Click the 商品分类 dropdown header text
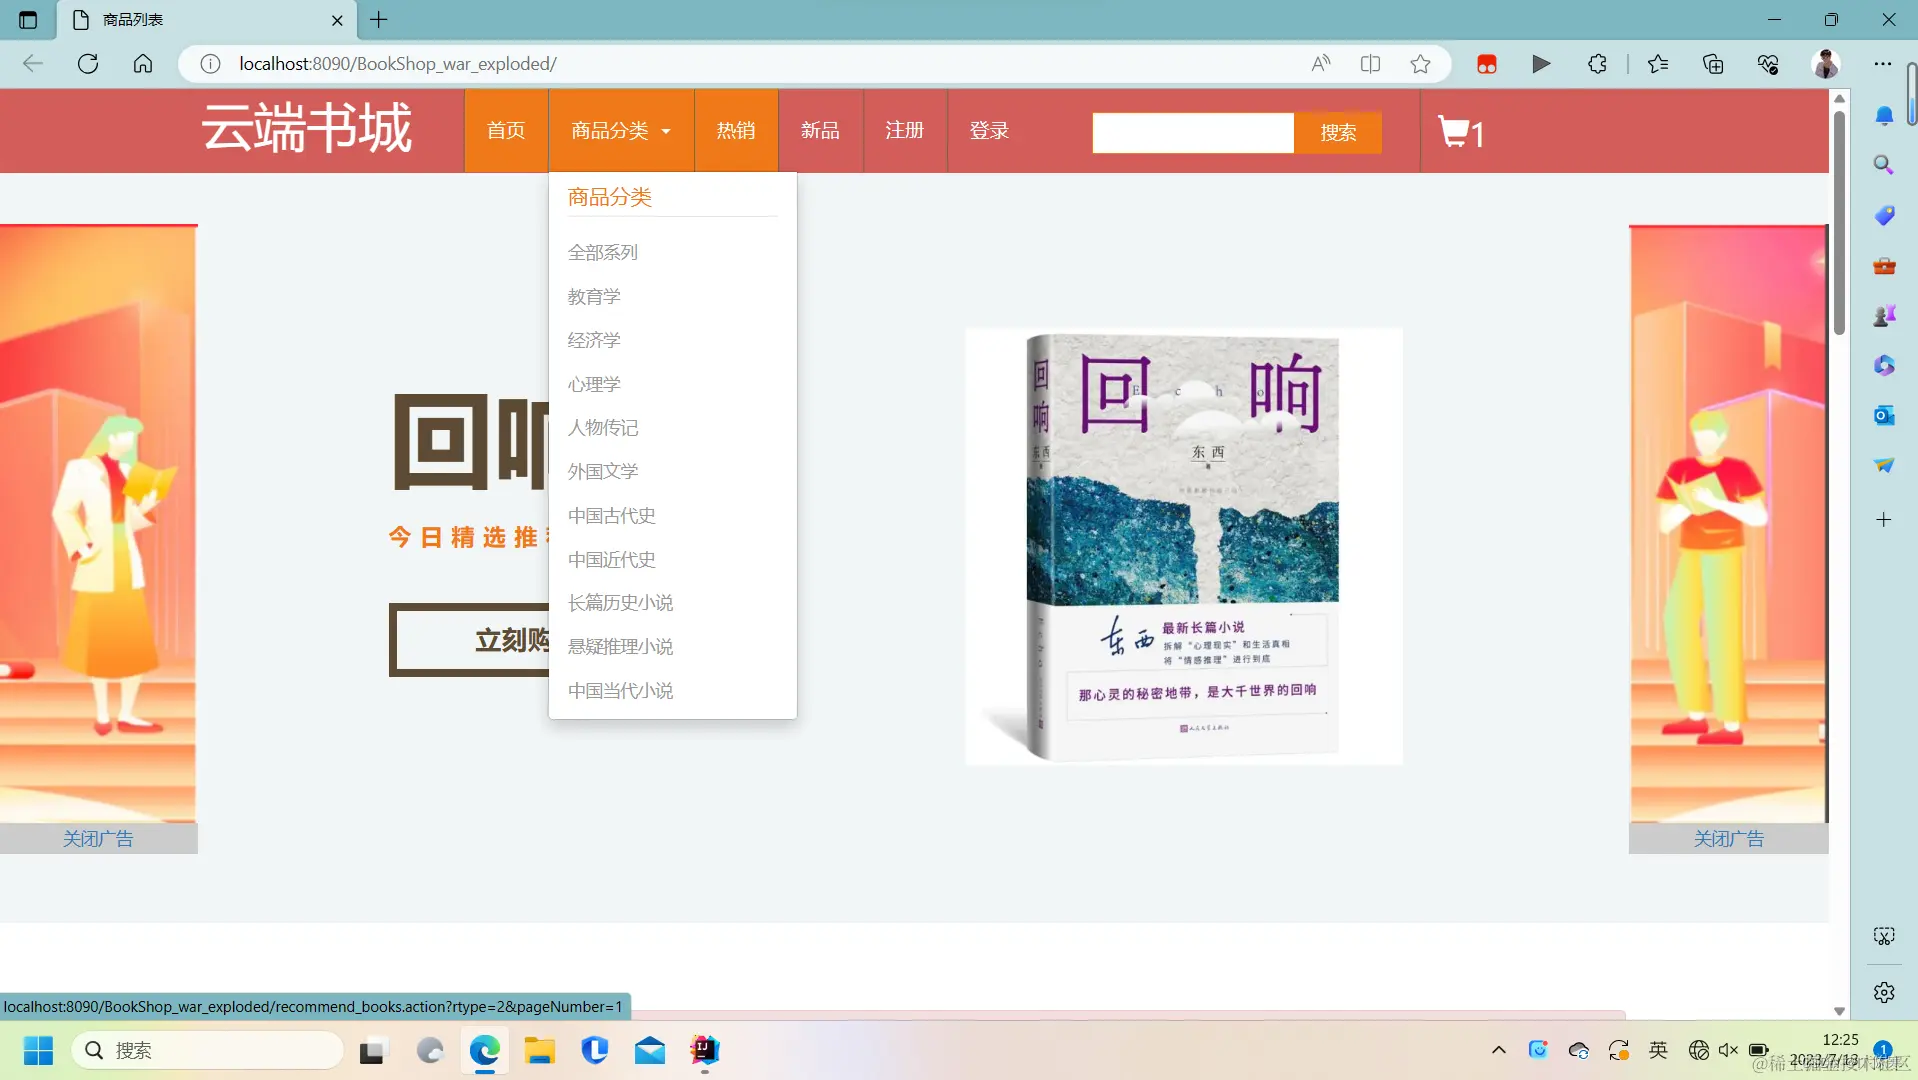The height and width of the screenshot is (1080, 1918). point(610,197)
